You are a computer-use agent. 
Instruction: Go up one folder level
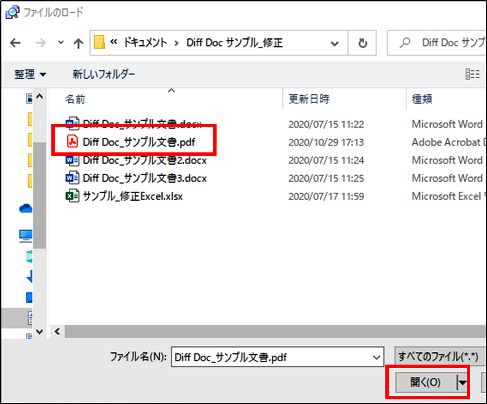click(78, 43)
